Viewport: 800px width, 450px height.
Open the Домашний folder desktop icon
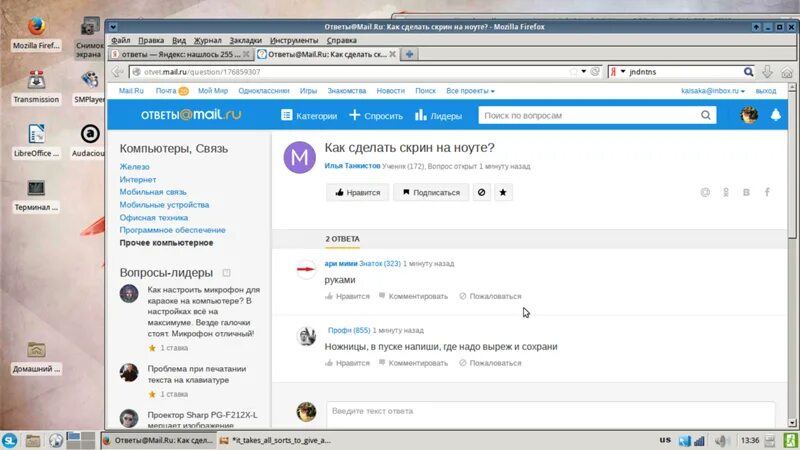[x=36, y=357]
